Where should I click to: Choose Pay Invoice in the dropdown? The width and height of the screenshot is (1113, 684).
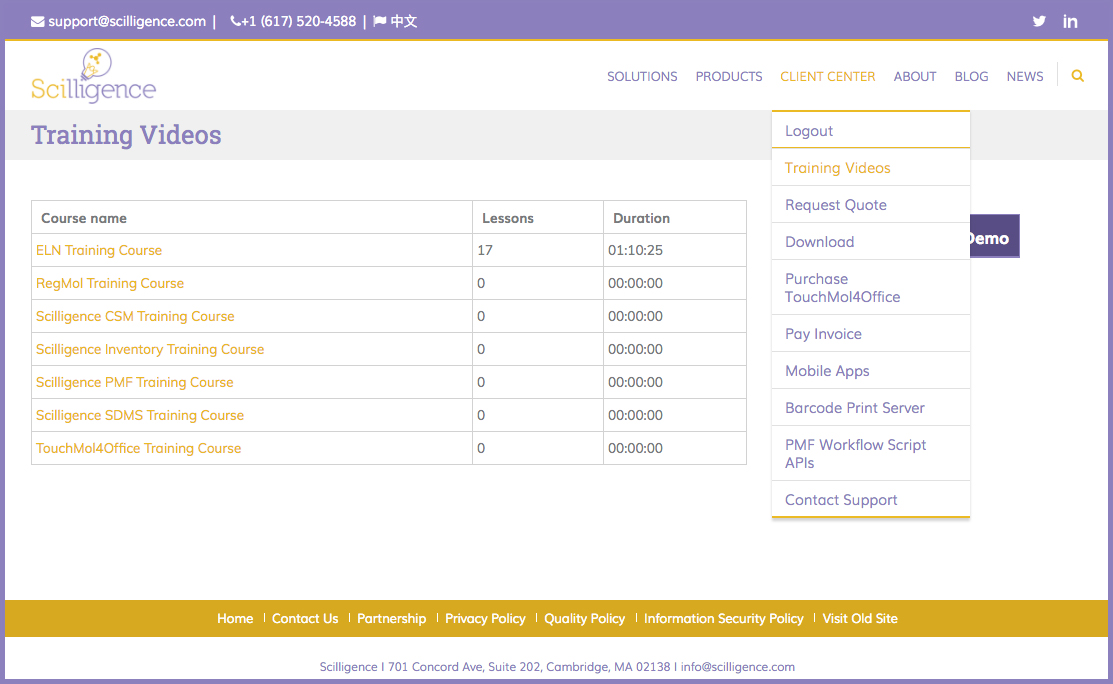click(x=871, y=333)
